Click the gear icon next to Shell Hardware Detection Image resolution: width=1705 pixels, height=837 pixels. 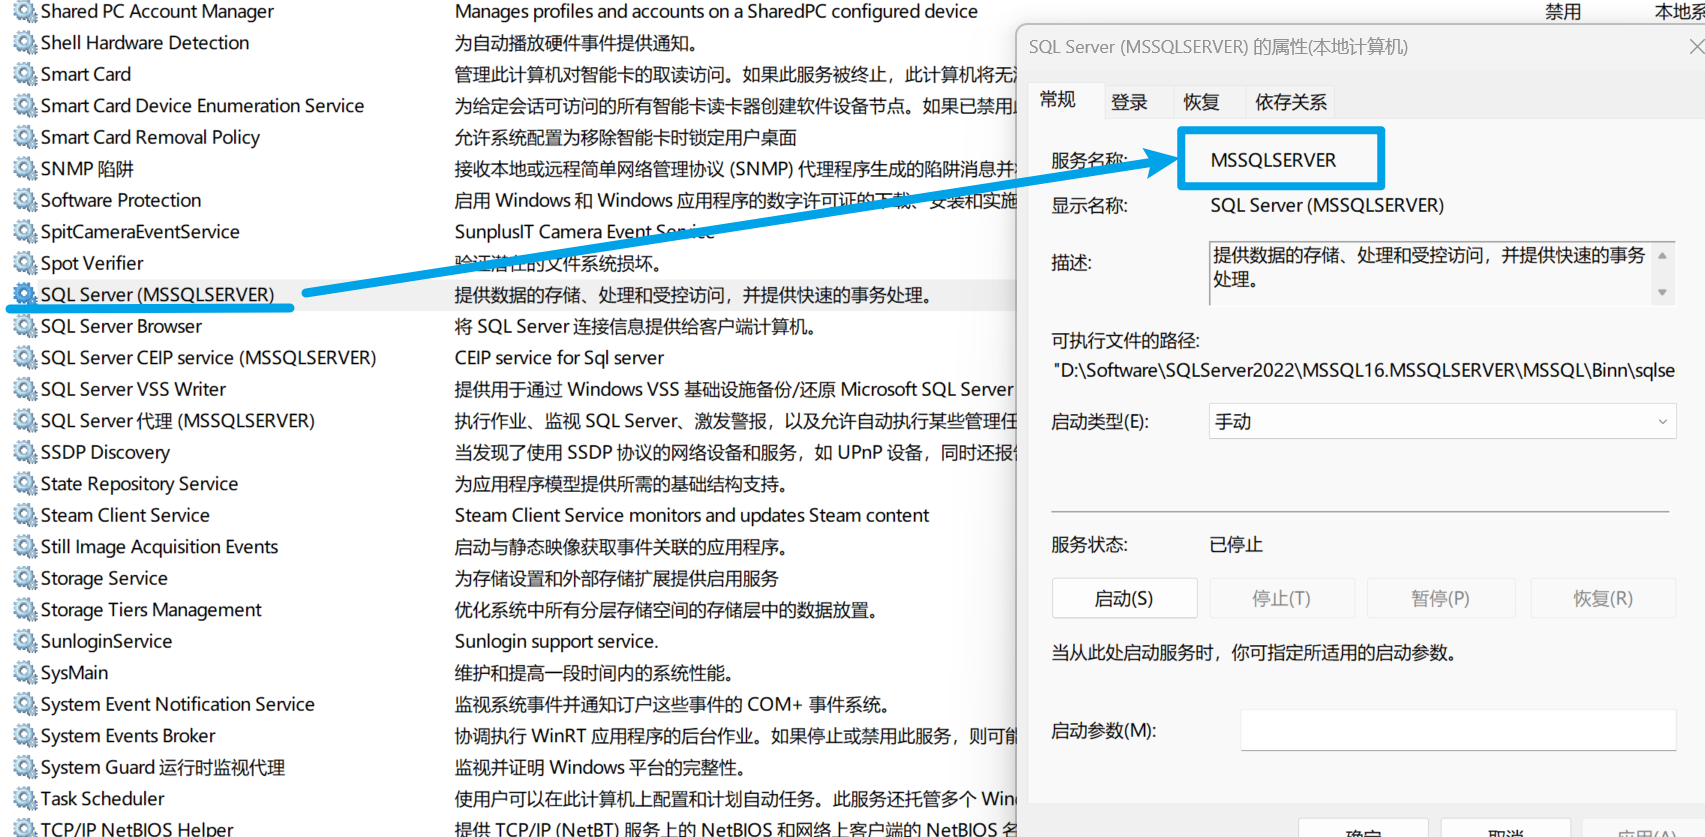pyautogui.click(x=25, y=43)
